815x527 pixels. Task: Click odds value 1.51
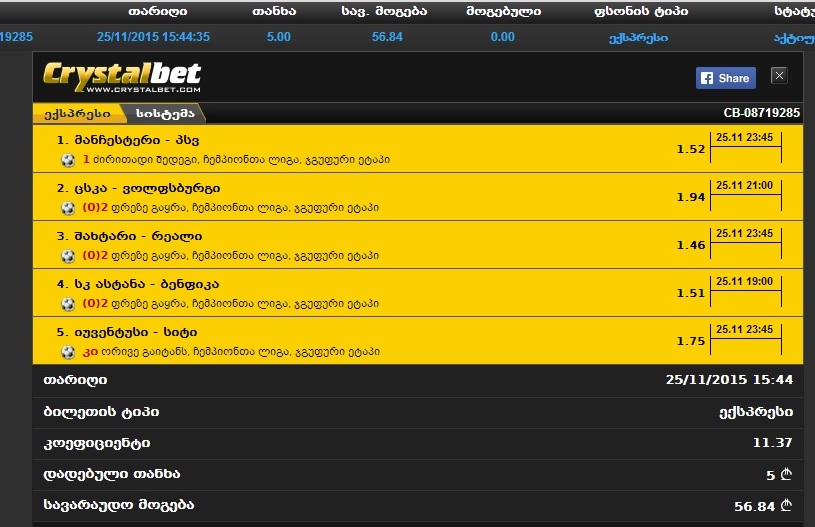(x=691, y=293)
